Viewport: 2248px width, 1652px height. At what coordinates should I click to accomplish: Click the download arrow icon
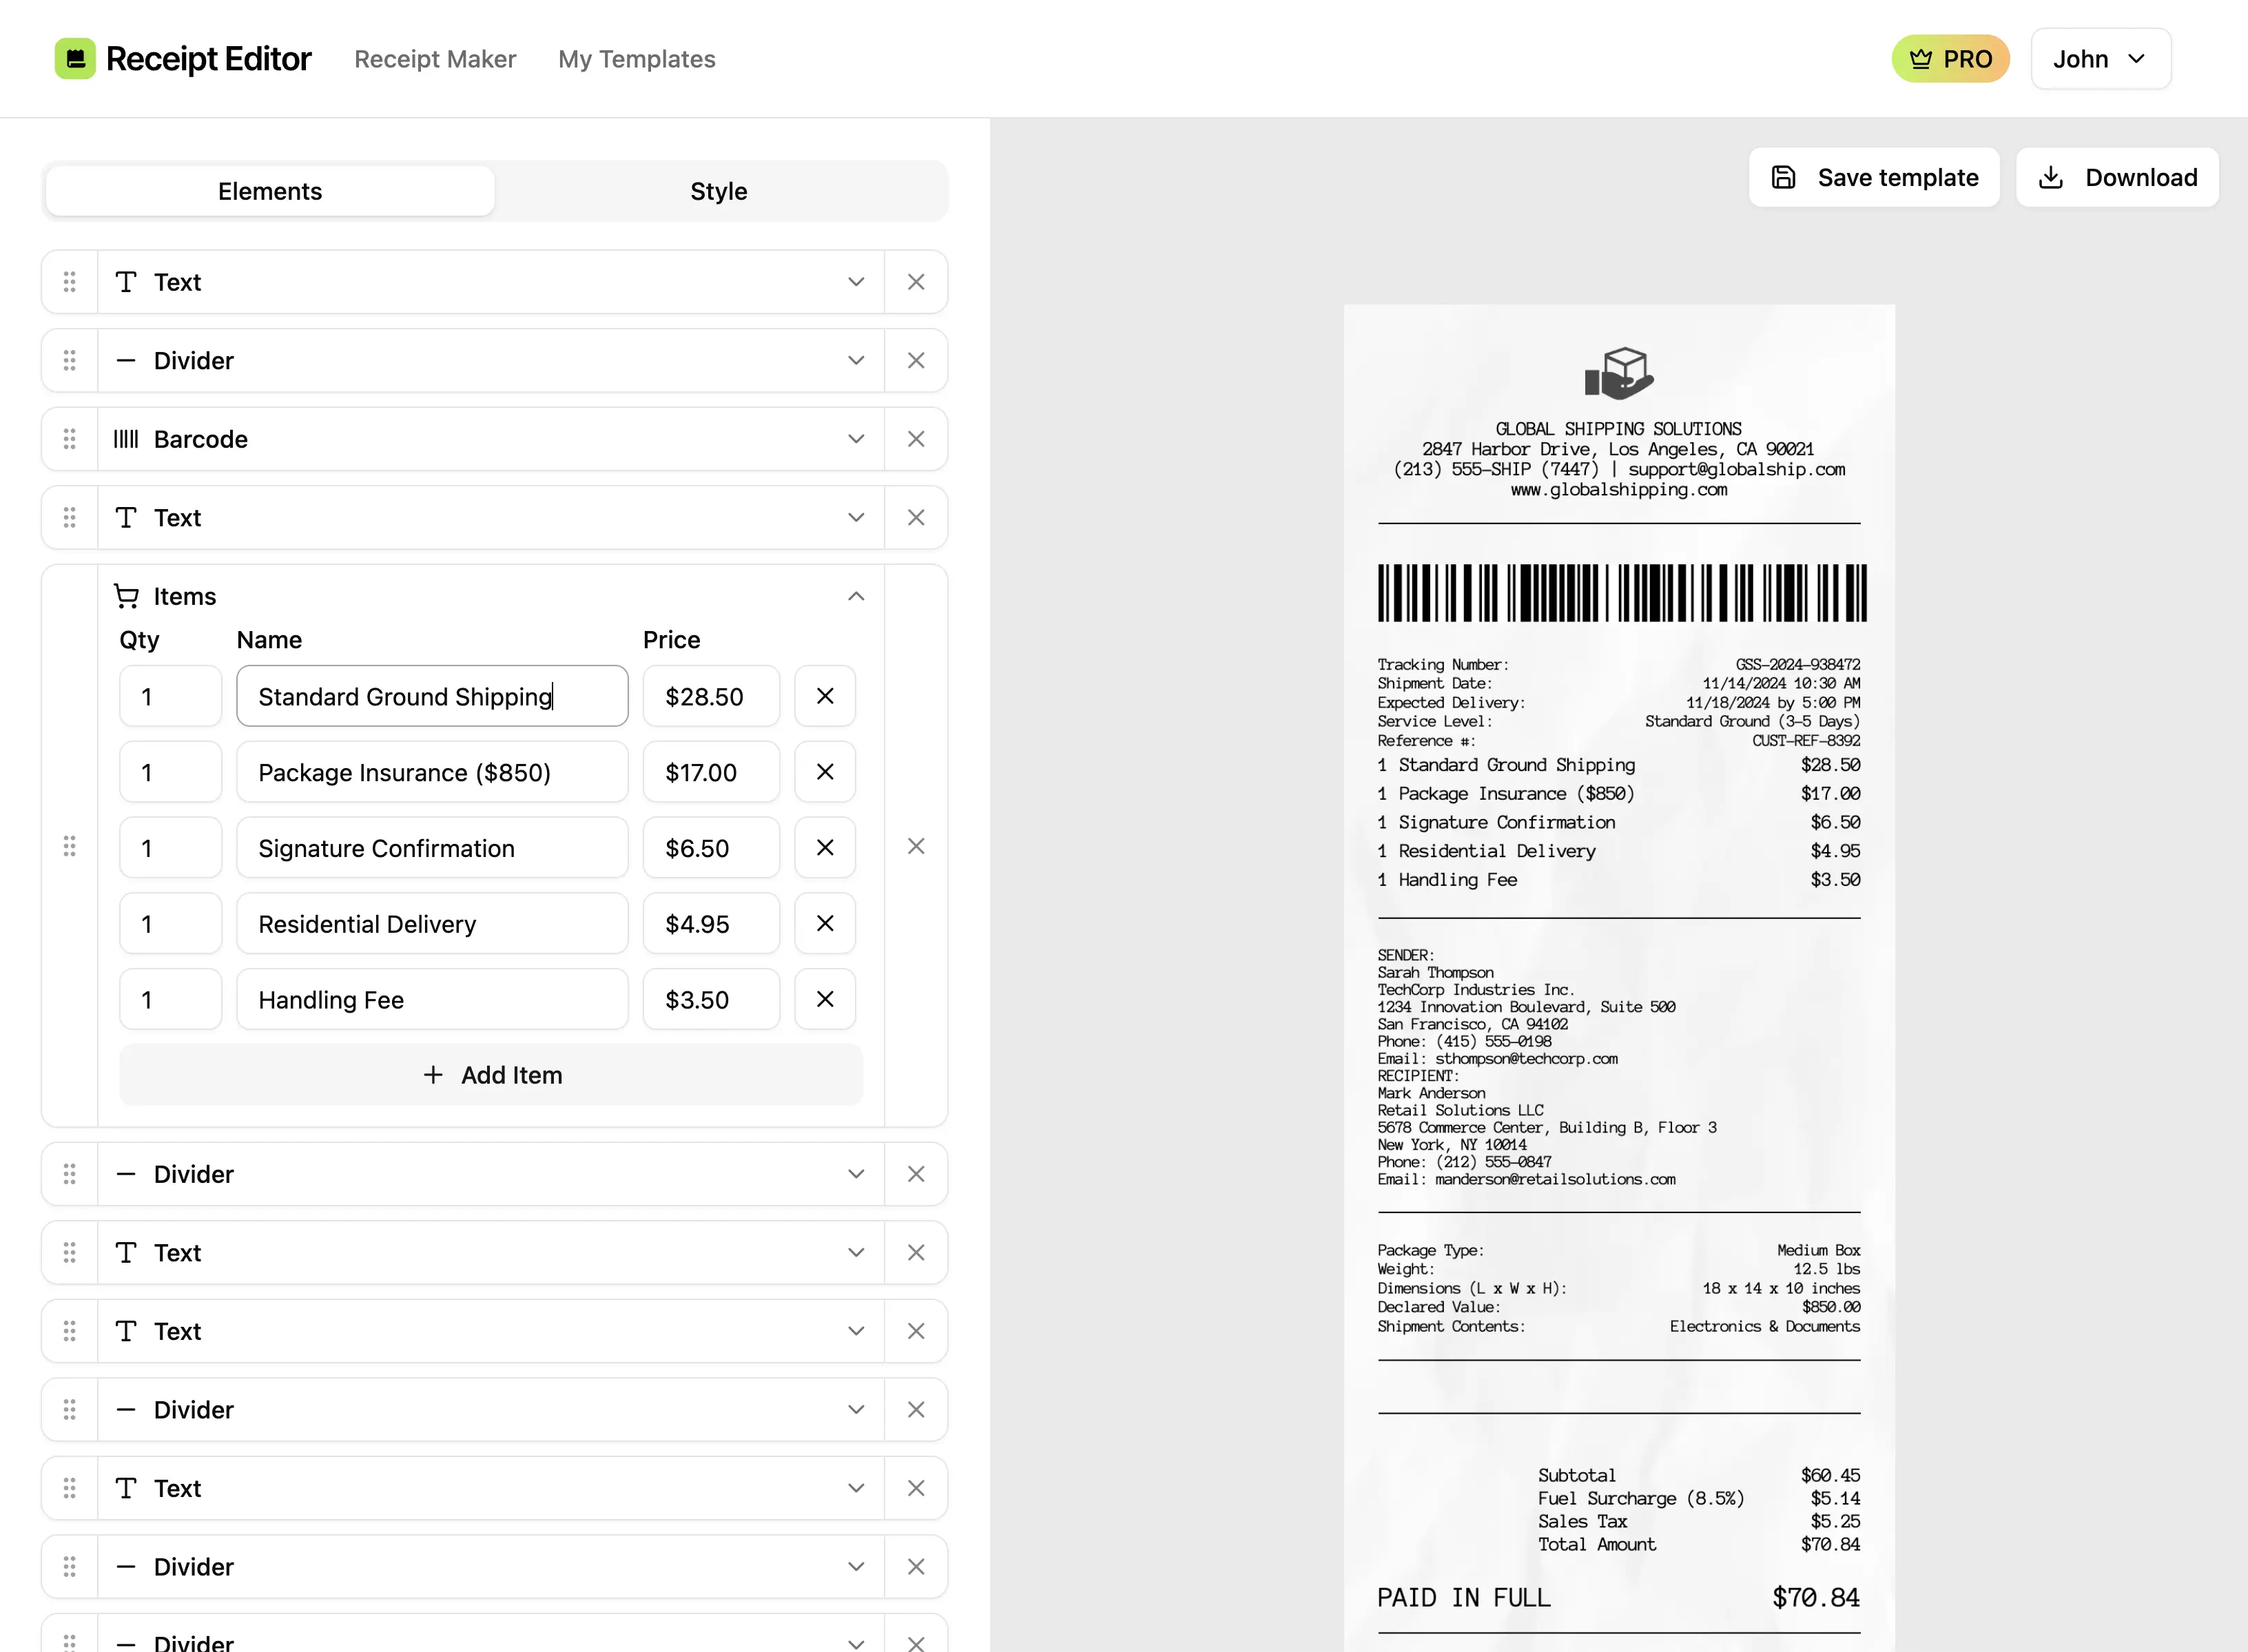coord(2052,177)
